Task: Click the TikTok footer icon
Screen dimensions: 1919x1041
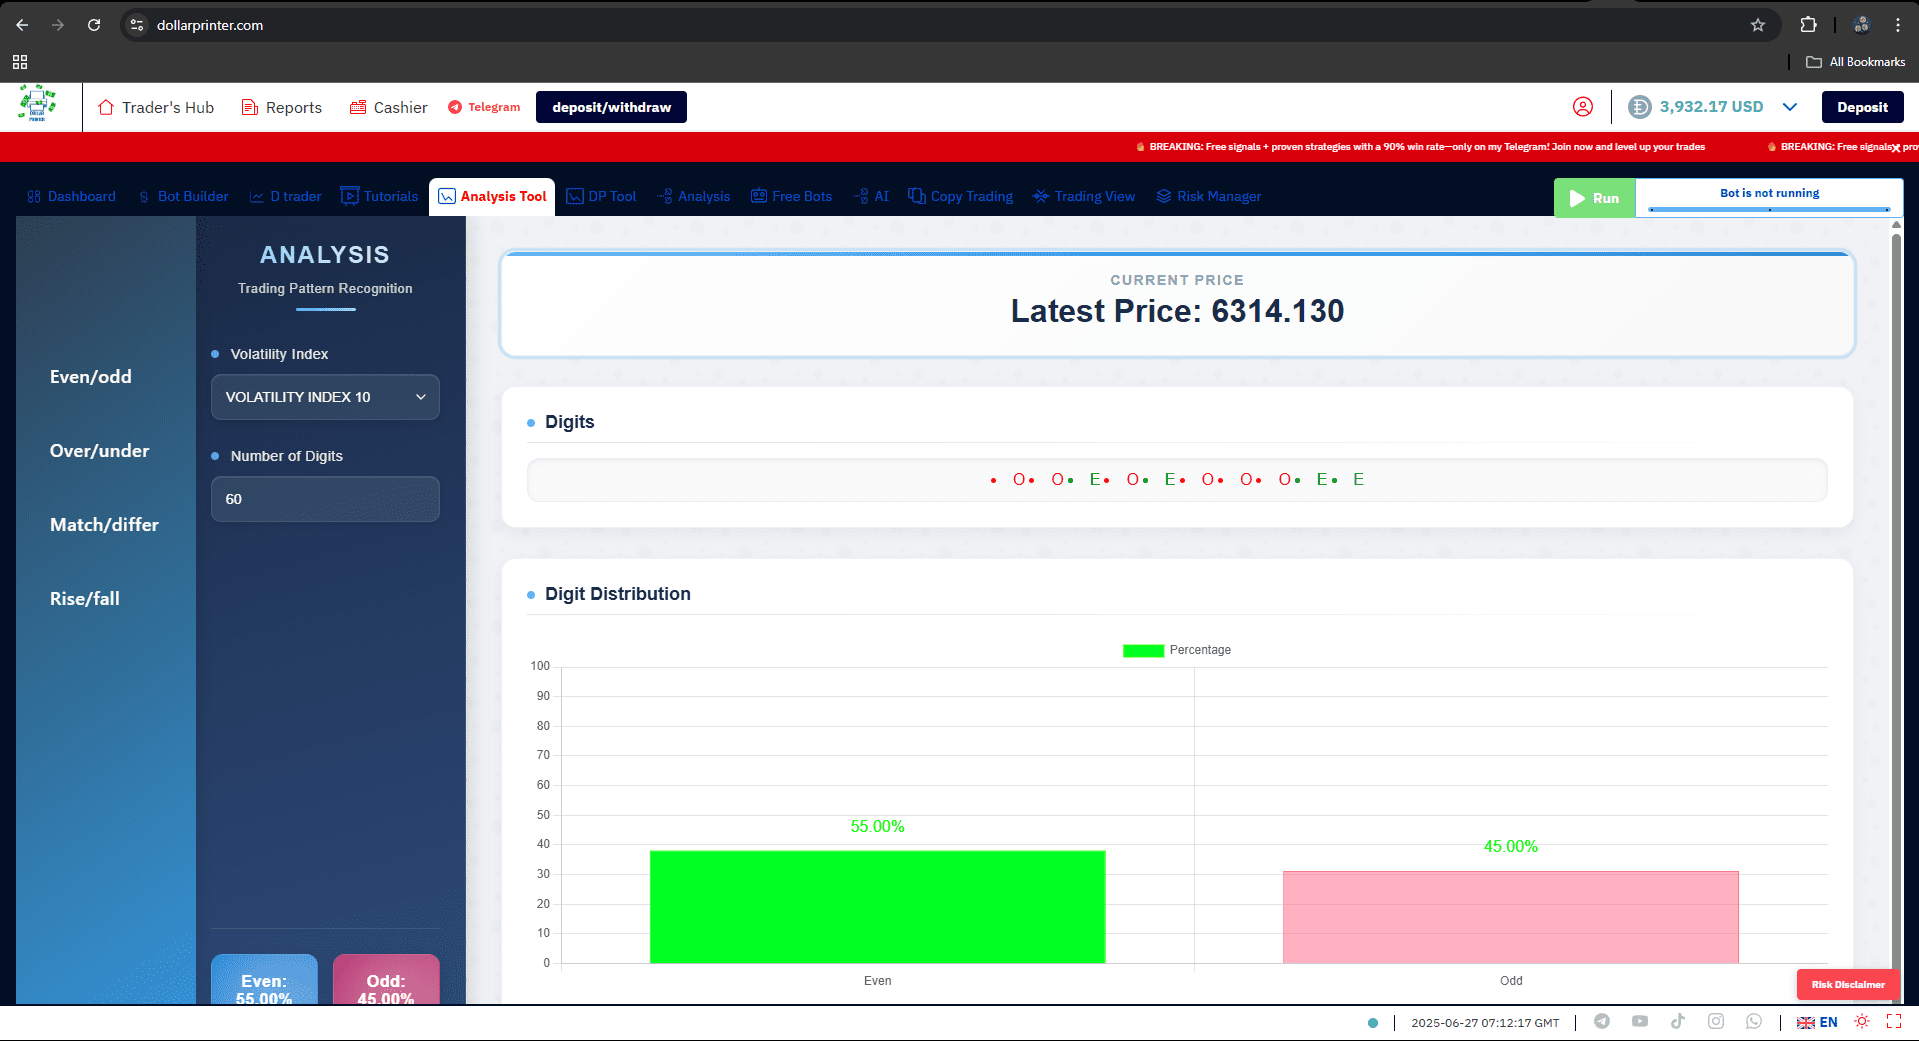Action: (1678, 1021)
